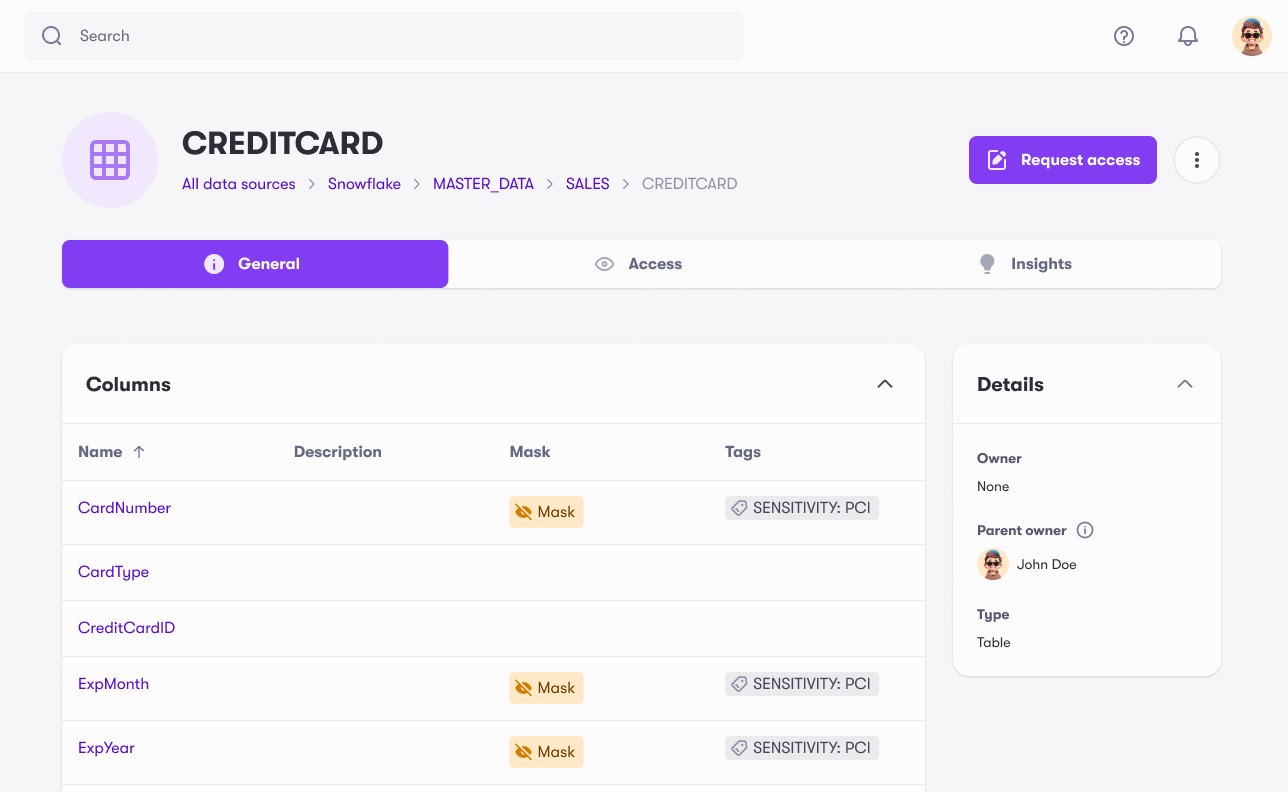1288x792 pixels.
Task: Toggle the Mask badge on CardNumber row
Action: coord(546,511)
